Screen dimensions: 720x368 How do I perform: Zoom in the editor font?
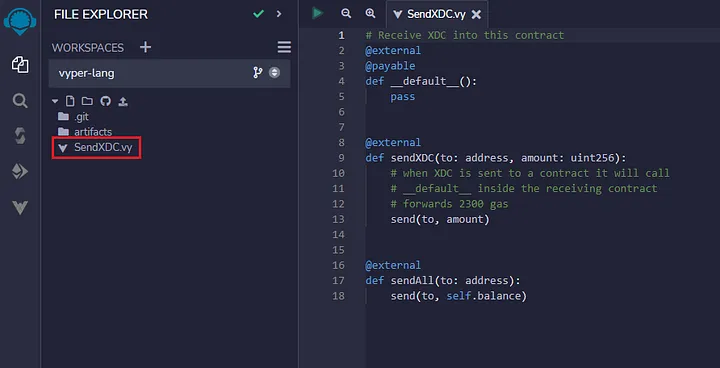click(x=371, y=13)
